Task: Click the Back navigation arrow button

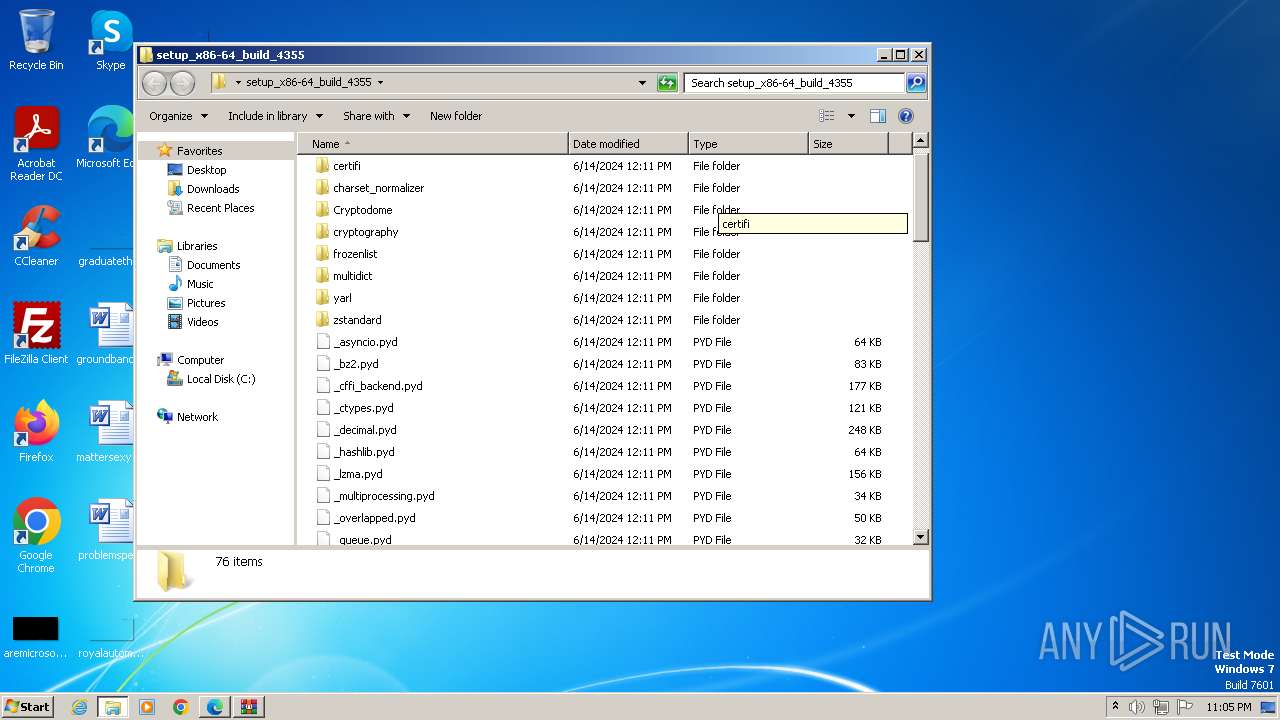Action: tap(154, 83)
